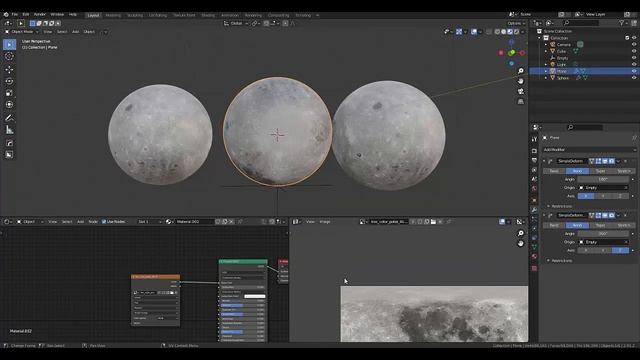Toggle visibility of Light in the outliner

(x=634, y=64)
